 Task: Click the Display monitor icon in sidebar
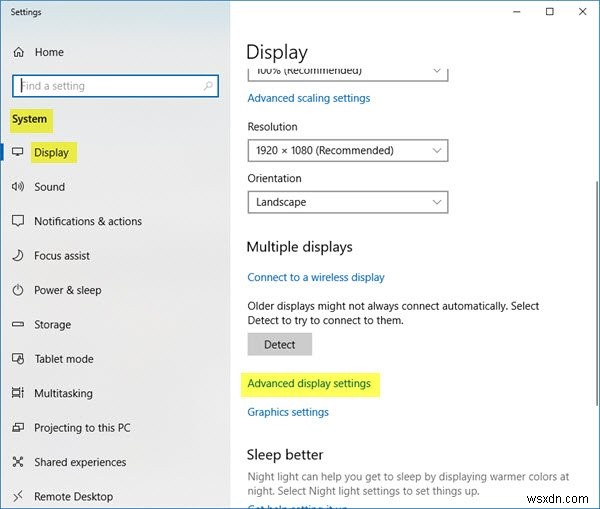(18, 152)
